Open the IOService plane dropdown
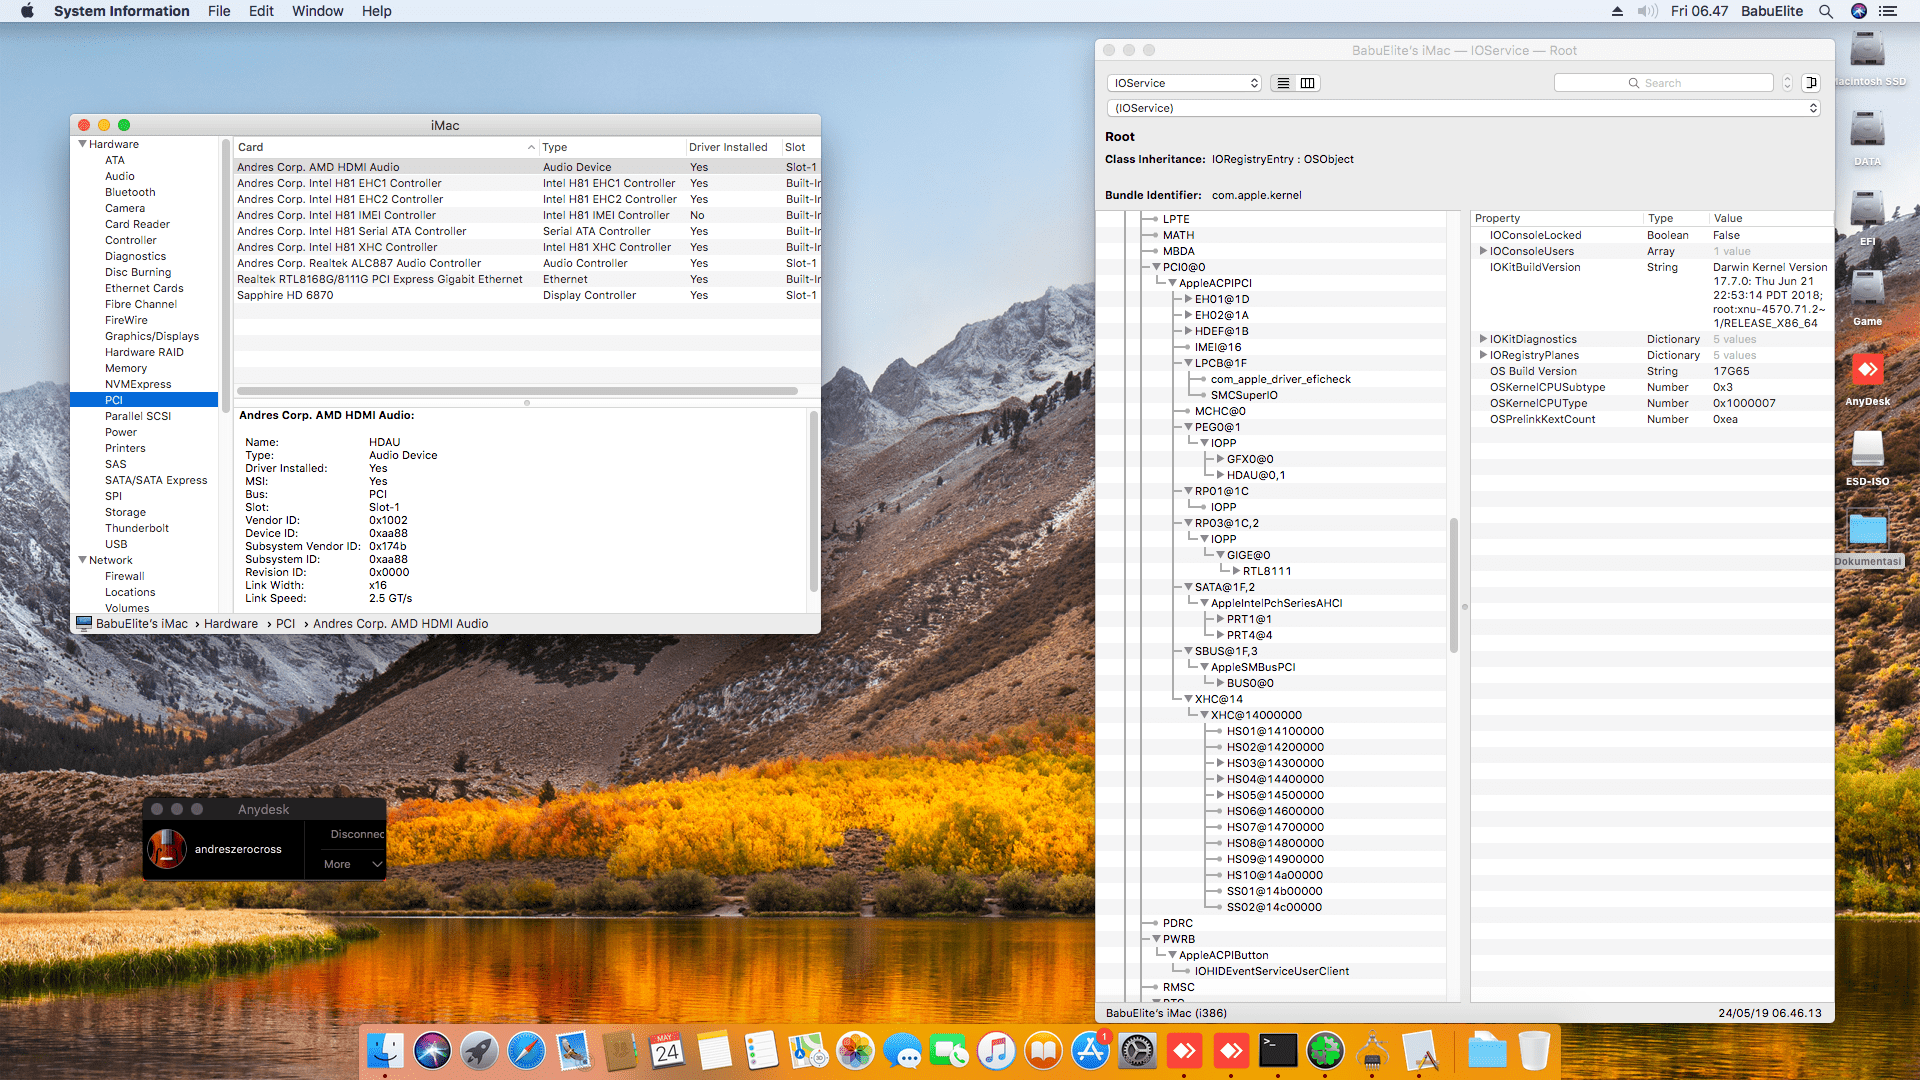This screenshot has width=1920, height=1080. (1184, 83)
